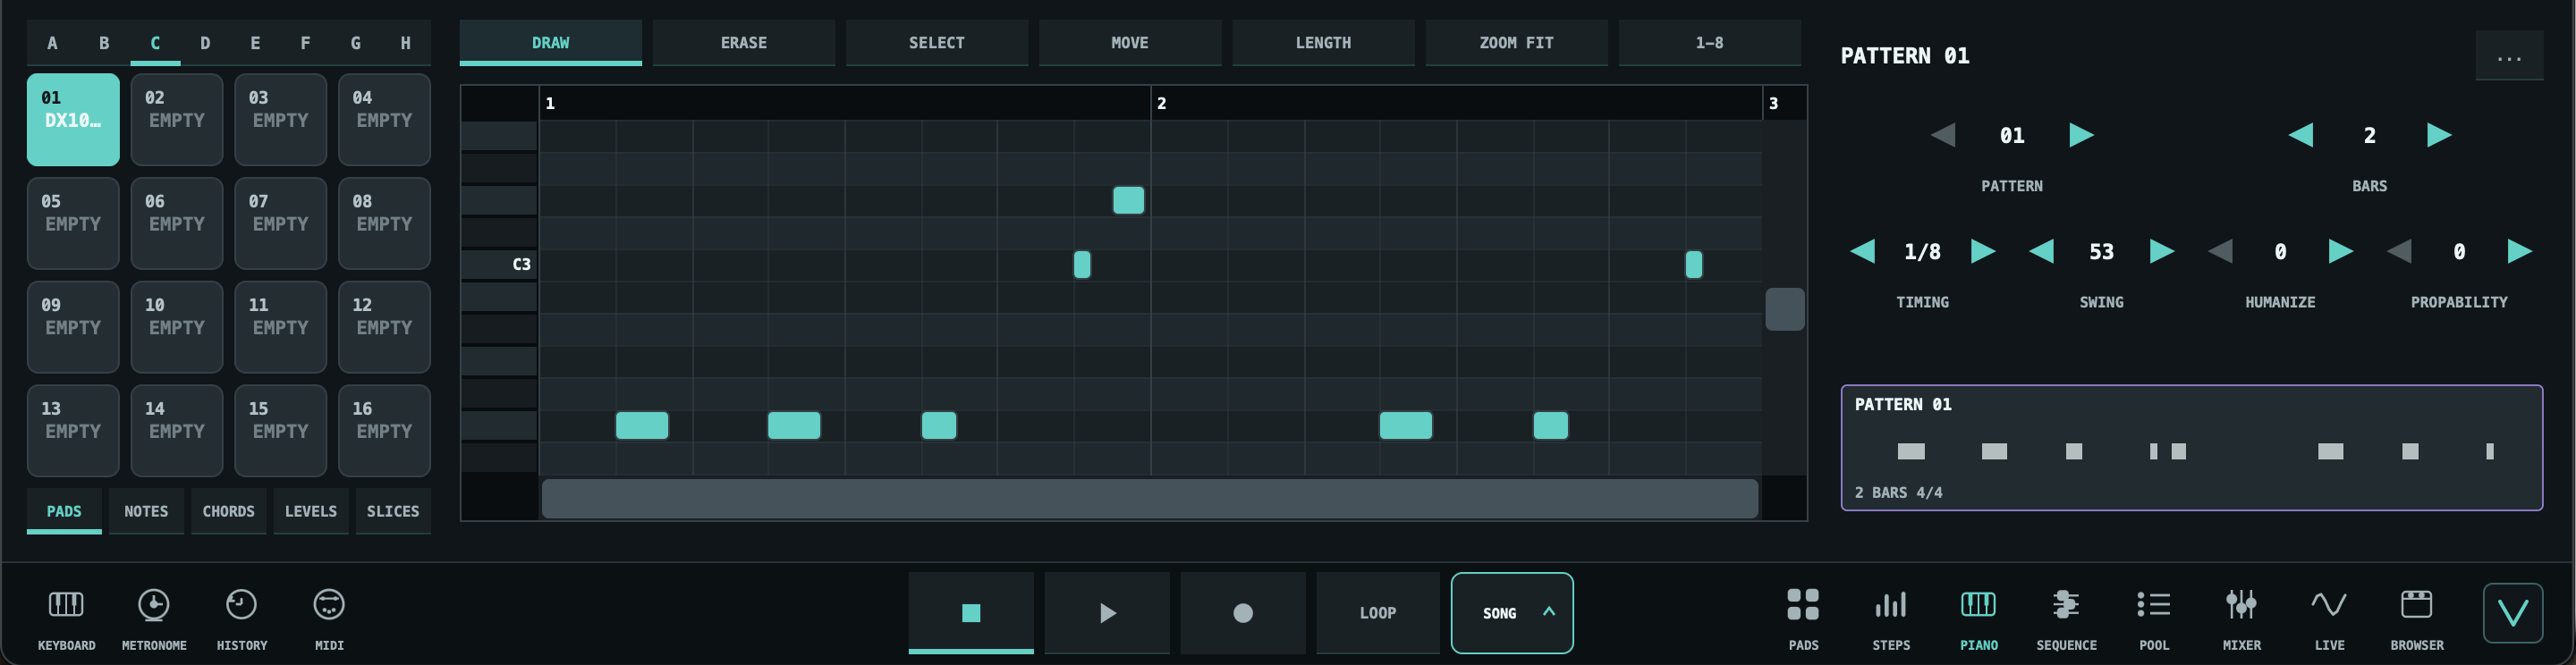Open the Metronome settings icon

(x=154, y=604)
